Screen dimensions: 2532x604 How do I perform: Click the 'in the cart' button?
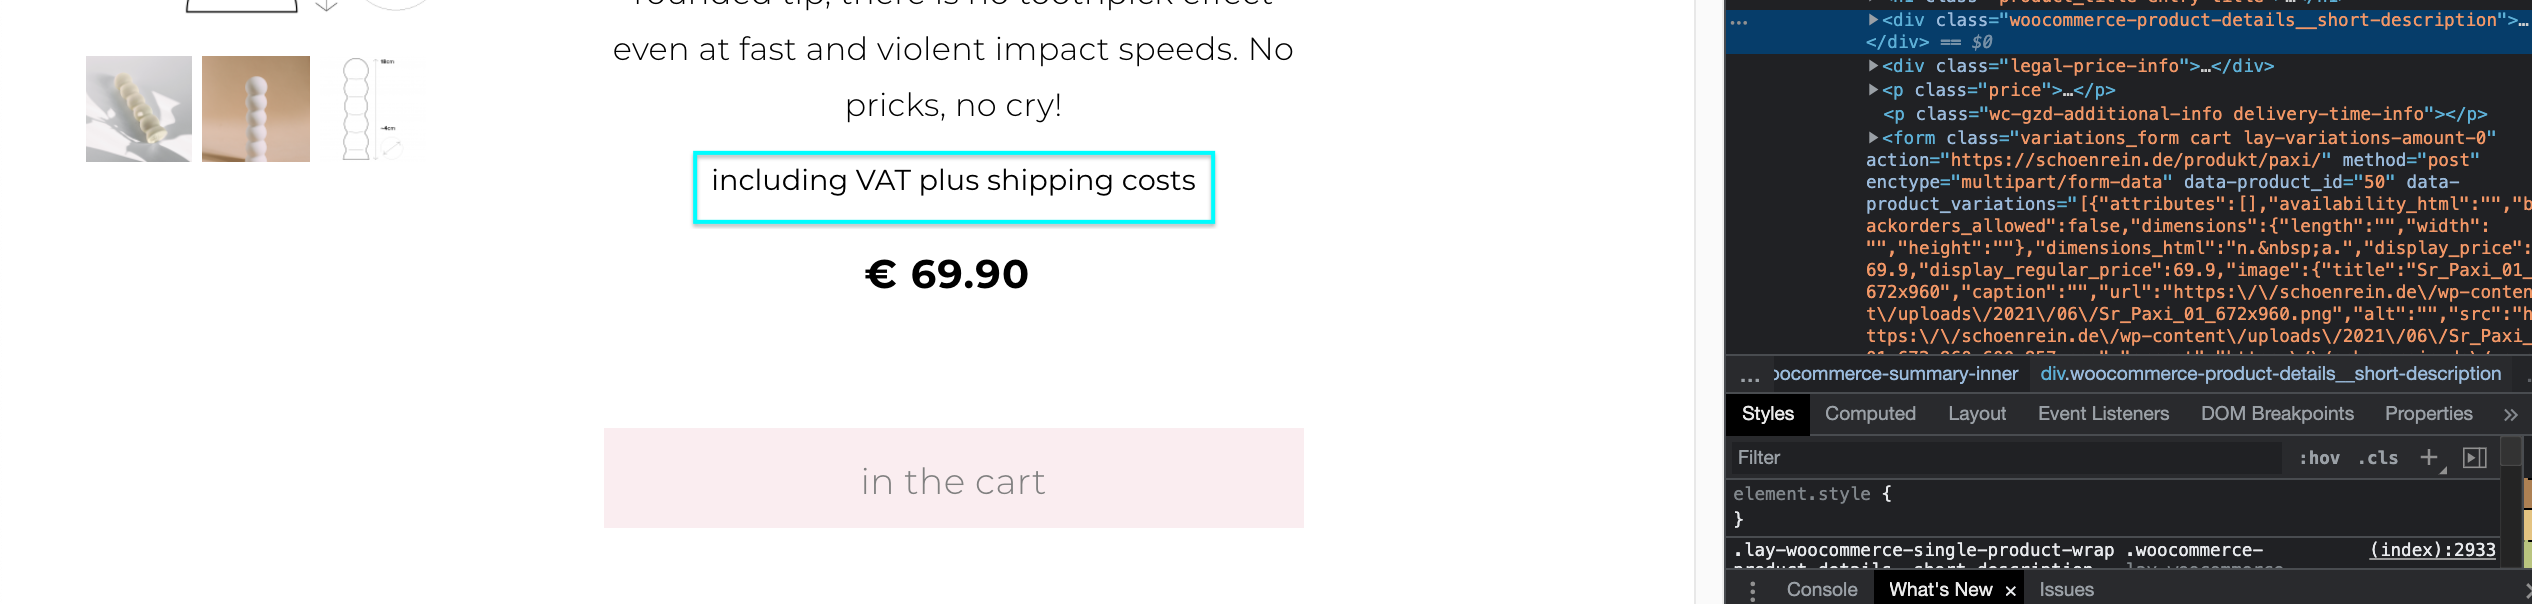(953, 478)
